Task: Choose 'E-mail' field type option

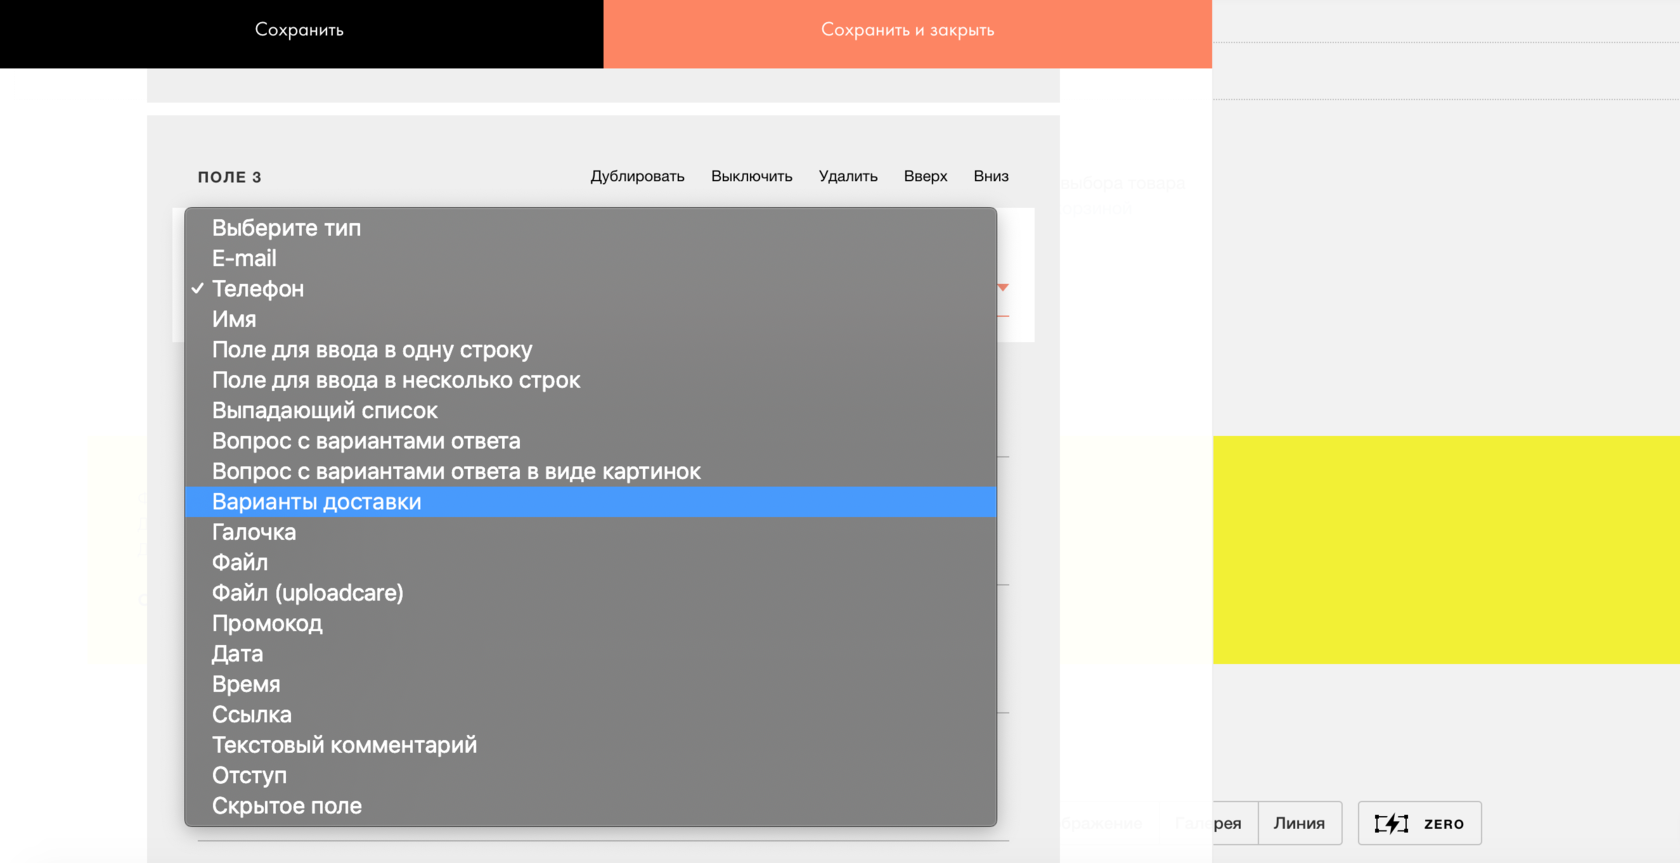Action: 244,259
